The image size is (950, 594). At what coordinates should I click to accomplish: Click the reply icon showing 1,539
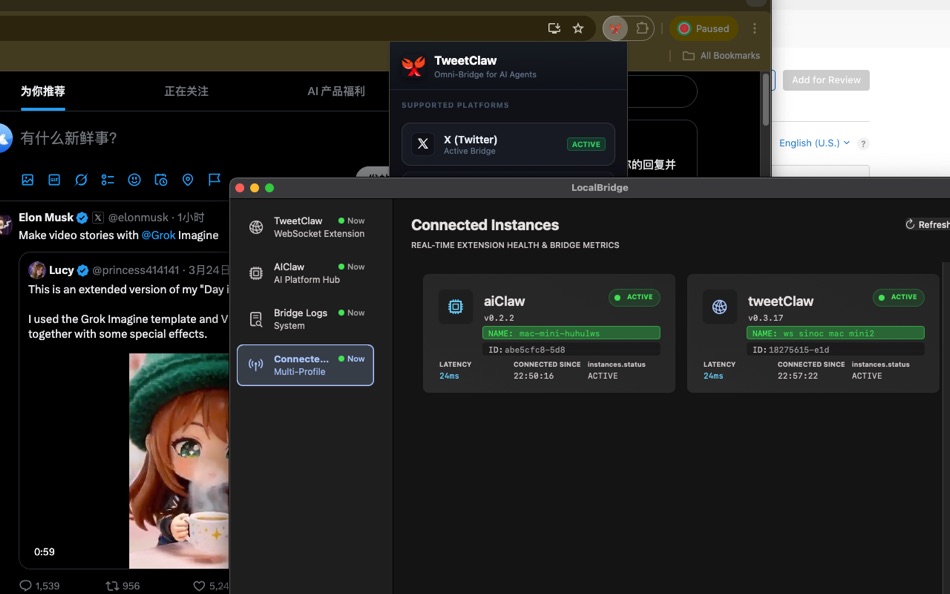coord(25,586)
